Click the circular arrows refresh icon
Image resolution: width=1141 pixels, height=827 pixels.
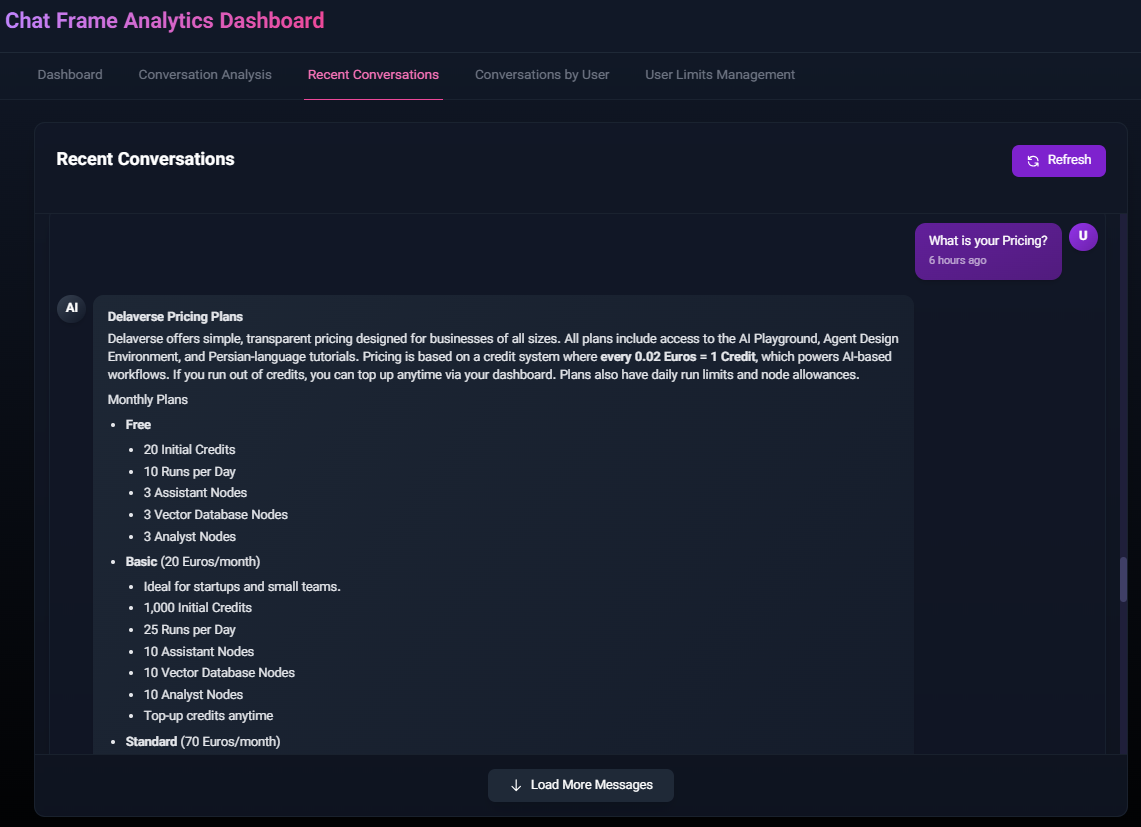(1034, 161)
